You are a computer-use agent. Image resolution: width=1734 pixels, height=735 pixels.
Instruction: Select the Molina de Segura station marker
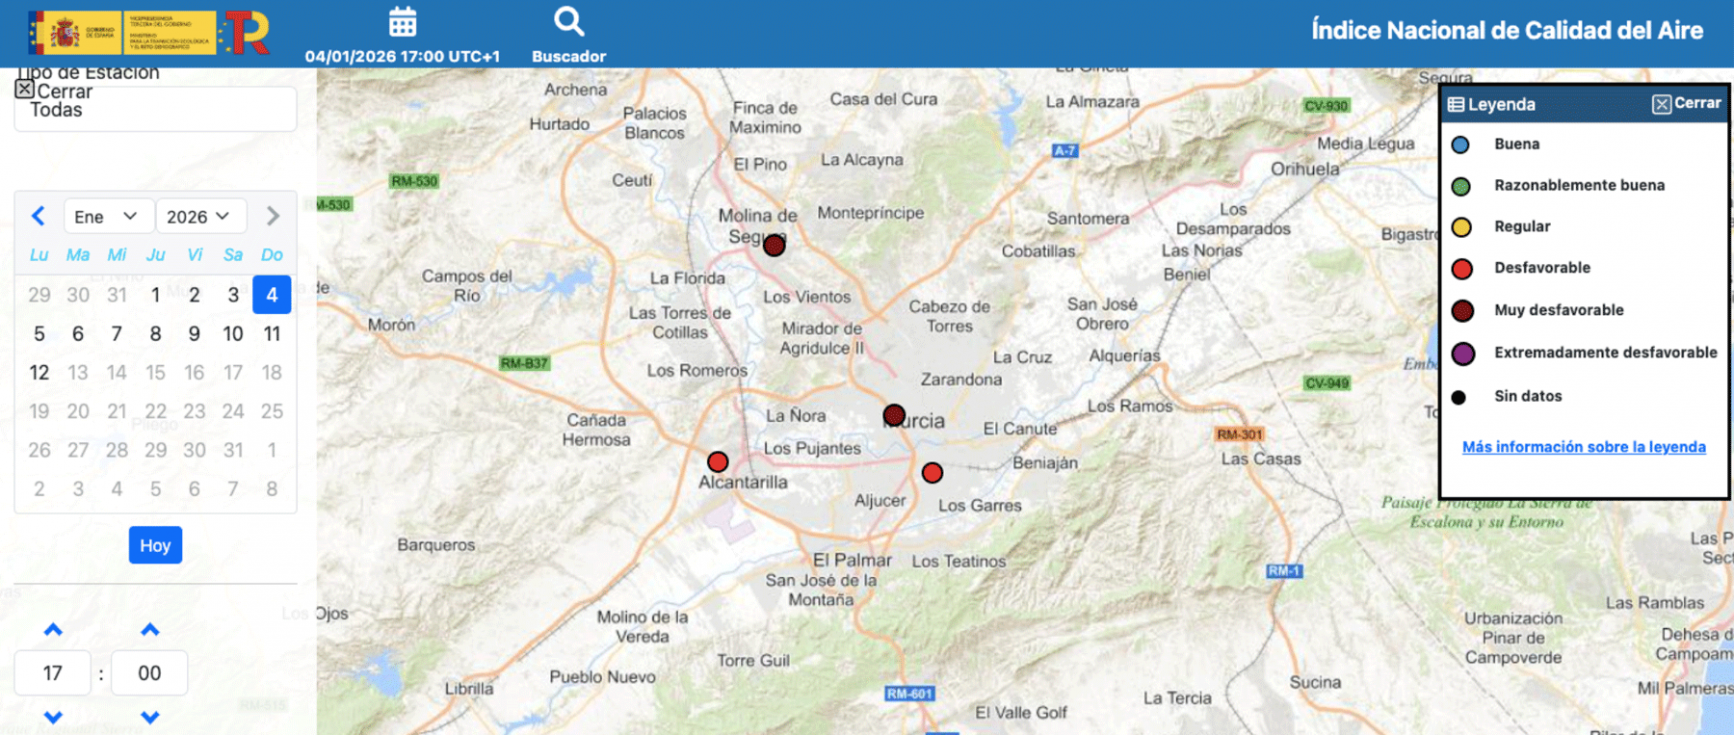tap(774, 245)
